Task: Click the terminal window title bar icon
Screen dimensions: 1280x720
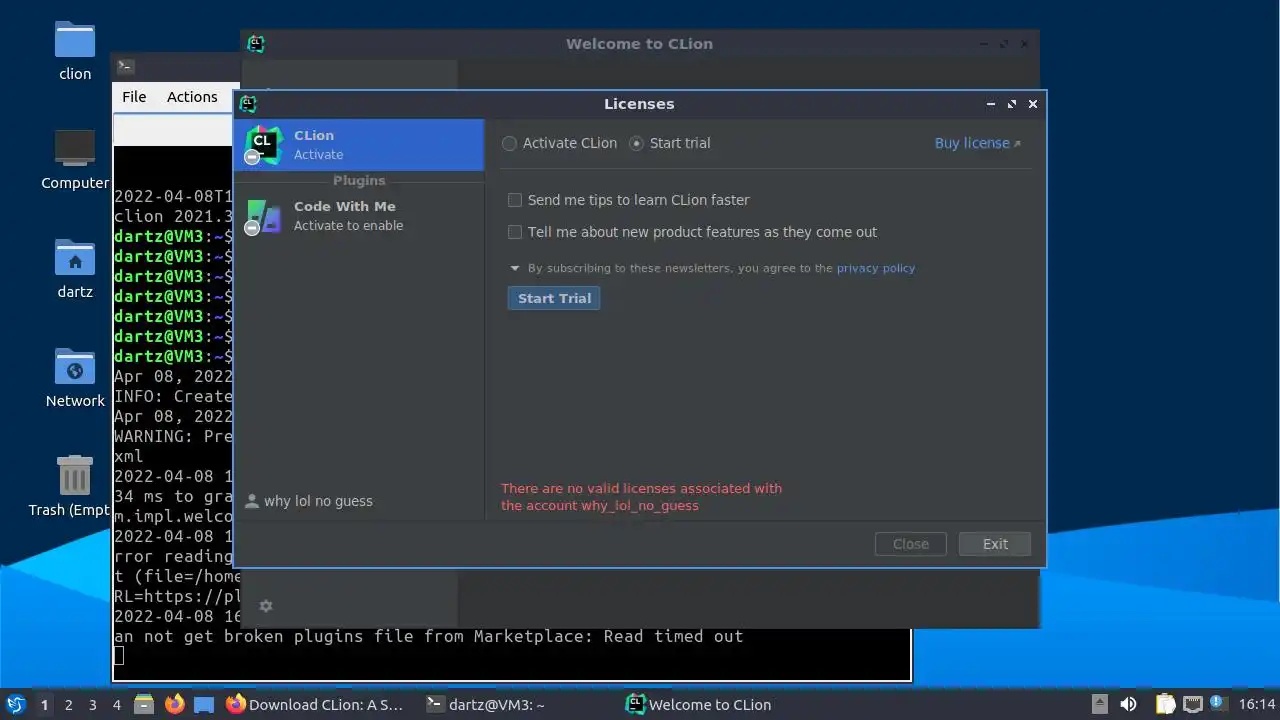Action: point(125,67)
